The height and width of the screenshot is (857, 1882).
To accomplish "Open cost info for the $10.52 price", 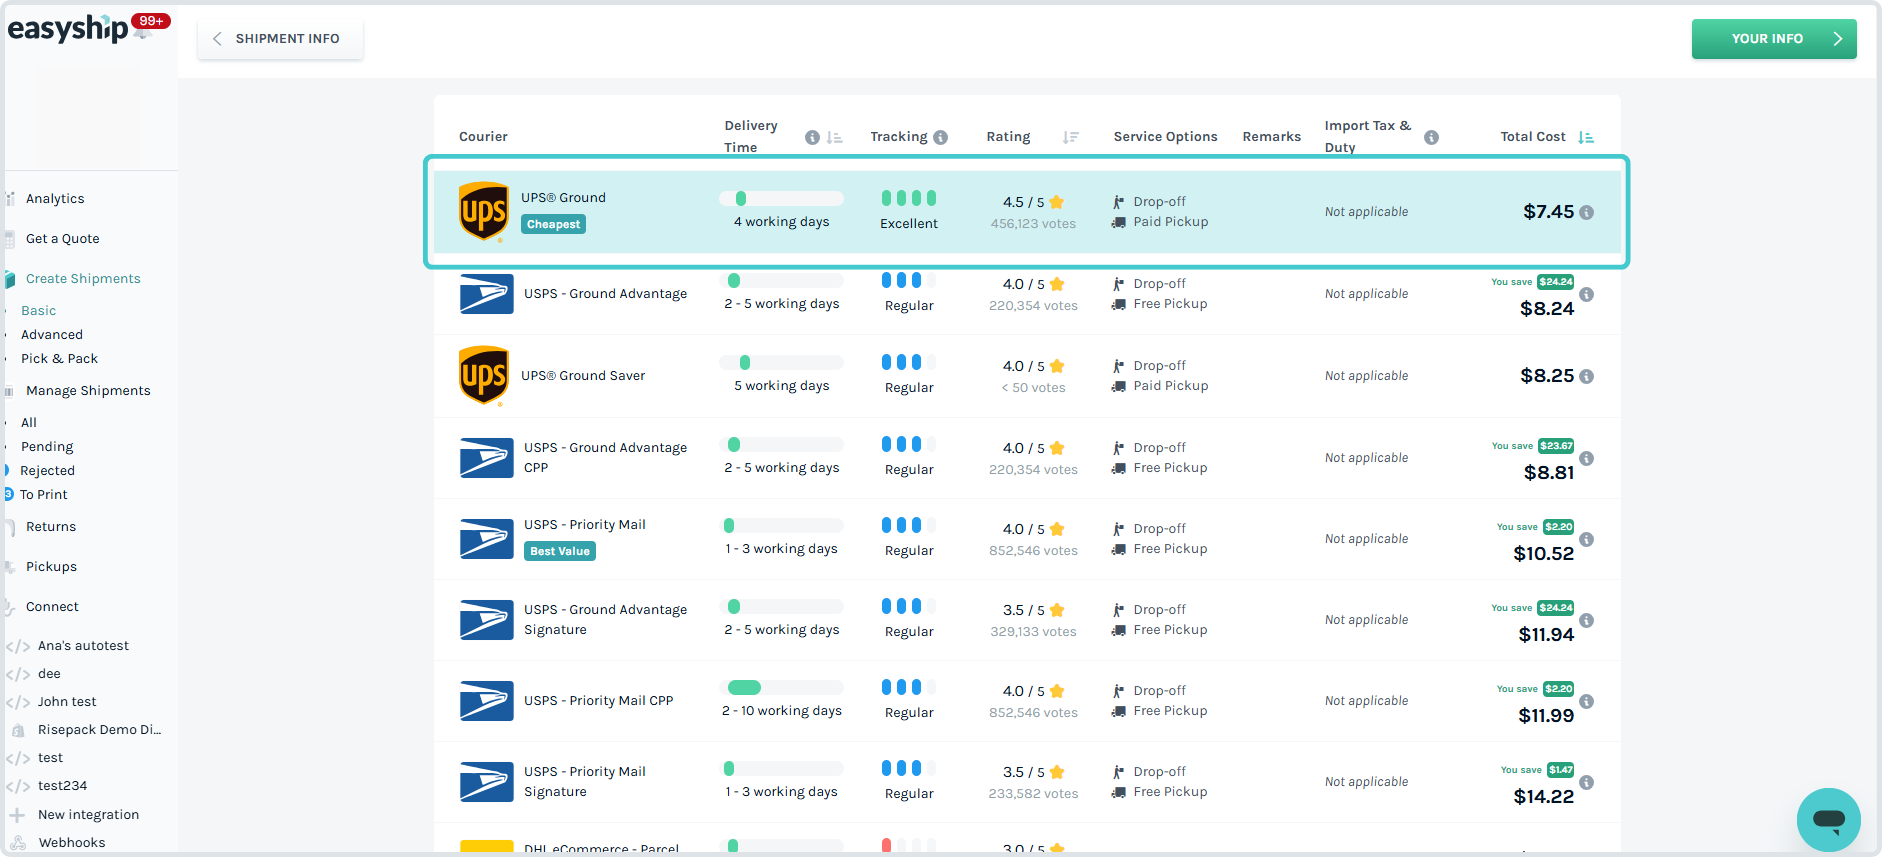I will 1586,540.
